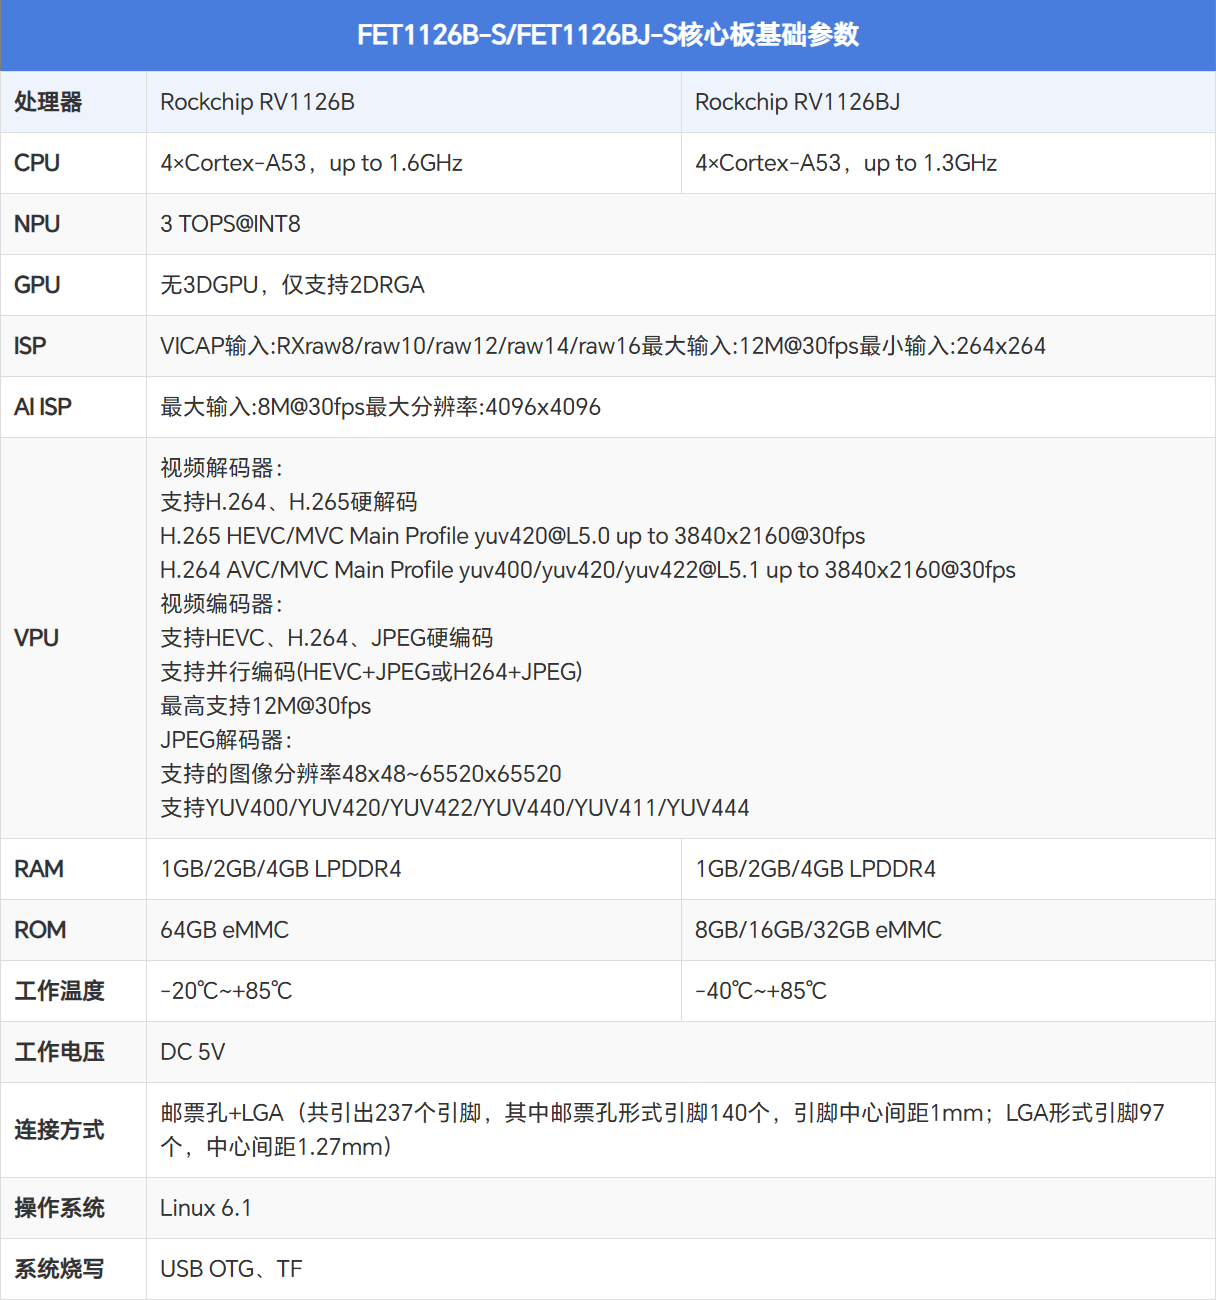Viewport: 1216px width, 1300px height.
Task: Select the Rockchip RV1126B processor cell
Action: [x=258, y=102]
